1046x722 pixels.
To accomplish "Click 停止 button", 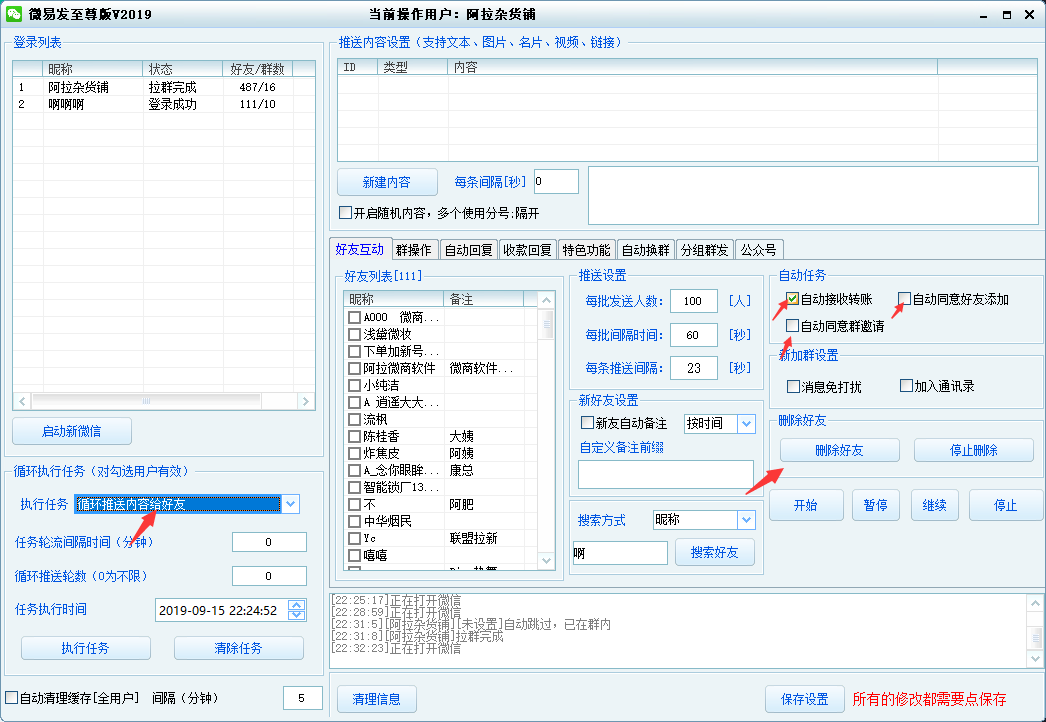I will pyautogui.click(x=1005, y=505).
